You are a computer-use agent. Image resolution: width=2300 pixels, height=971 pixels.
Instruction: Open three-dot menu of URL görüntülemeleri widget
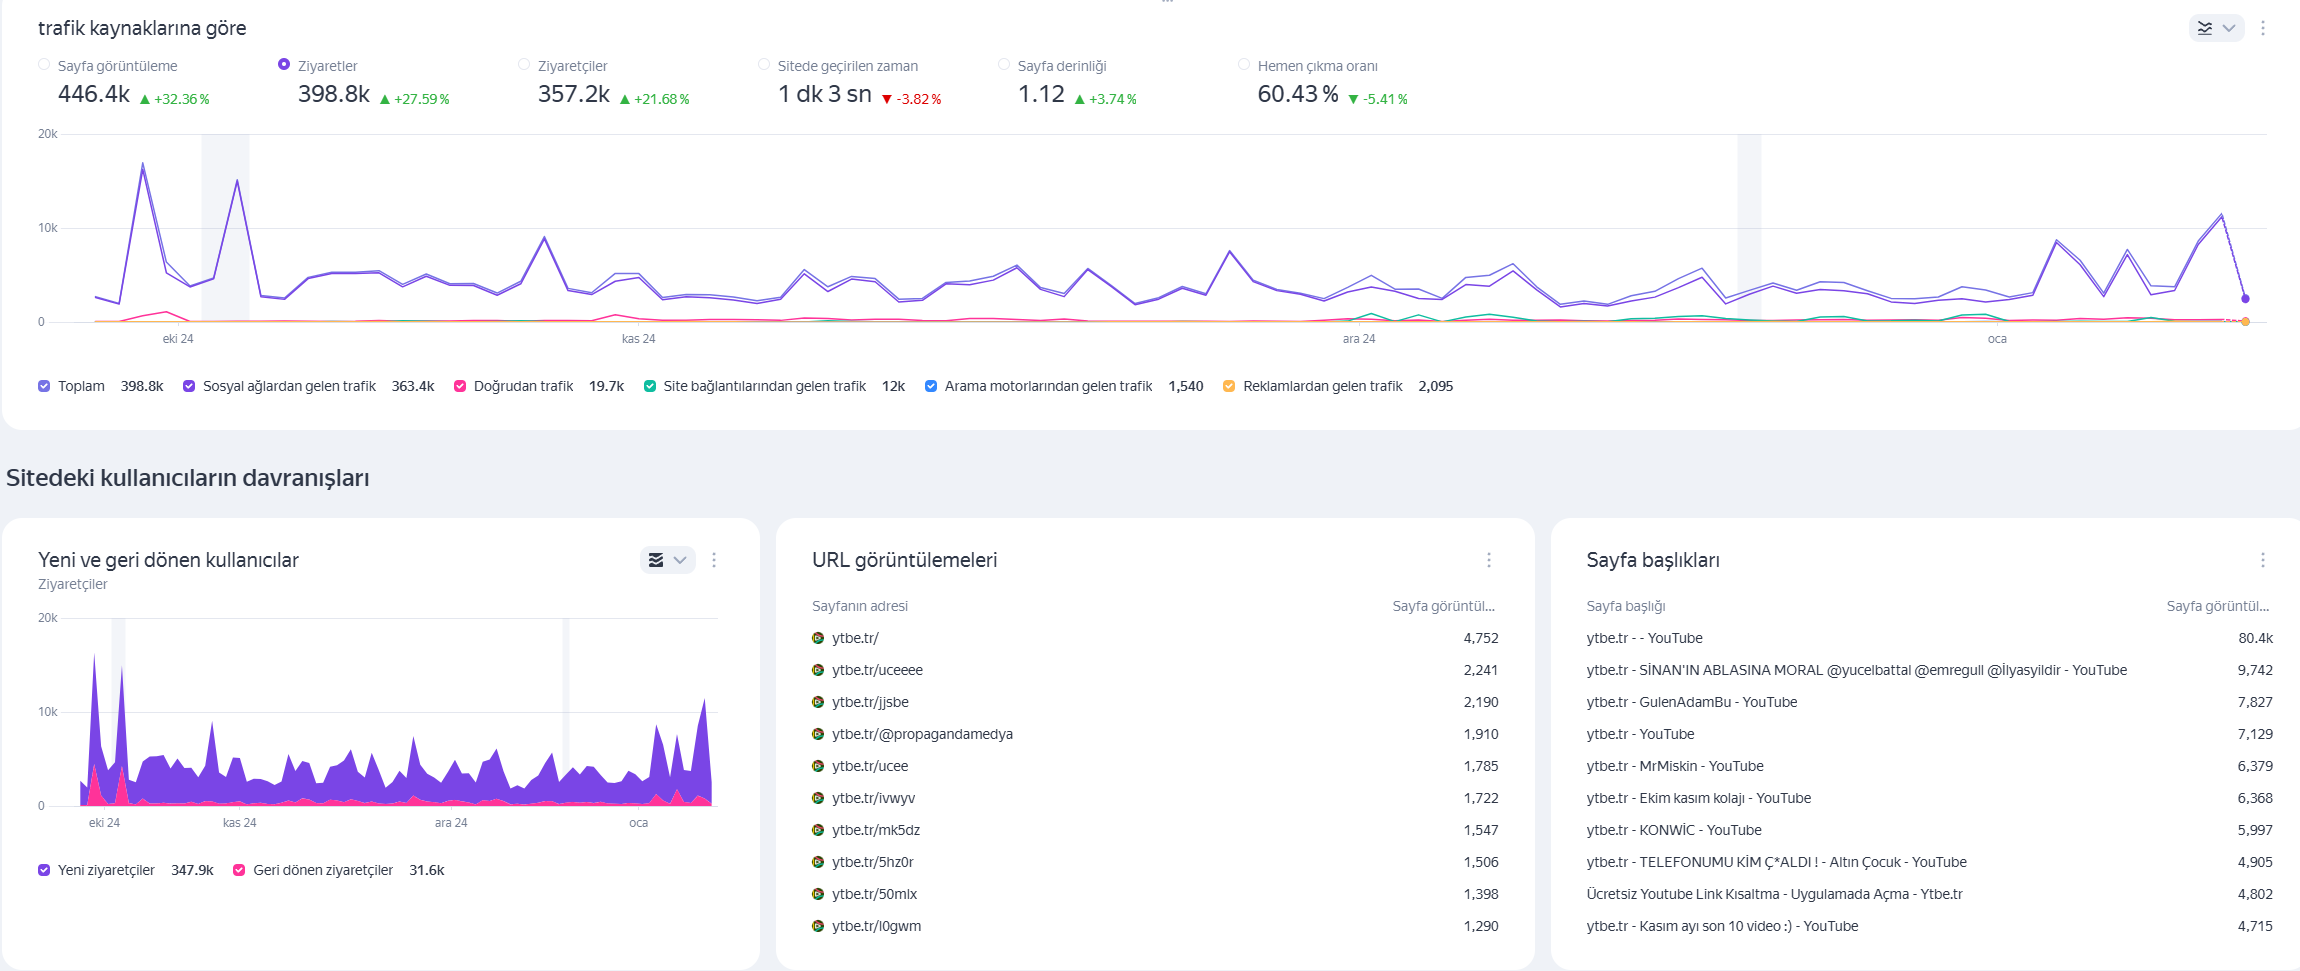[x=1489, y=560]
